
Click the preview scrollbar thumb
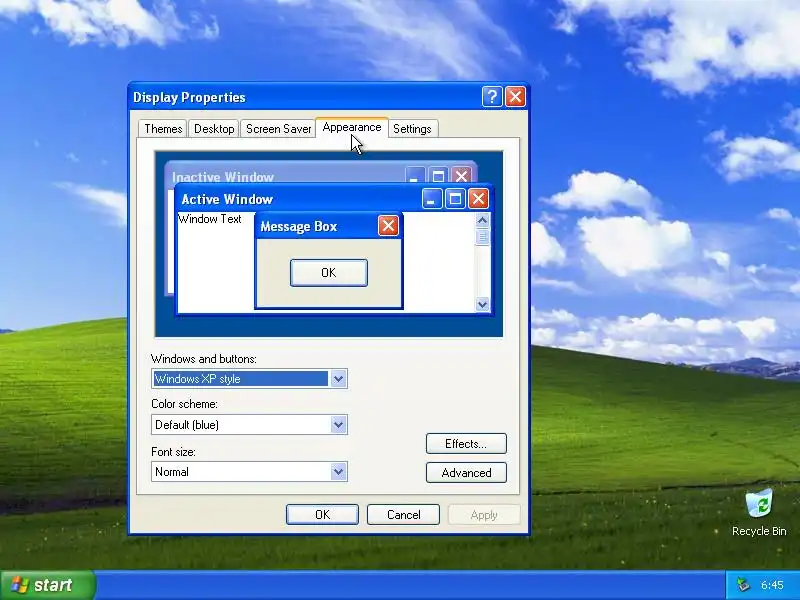[482, 237]
